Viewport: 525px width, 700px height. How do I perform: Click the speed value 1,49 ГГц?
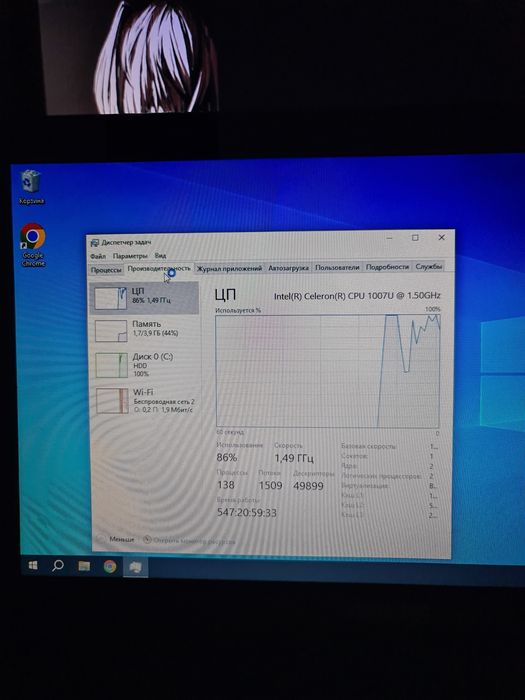294,458
